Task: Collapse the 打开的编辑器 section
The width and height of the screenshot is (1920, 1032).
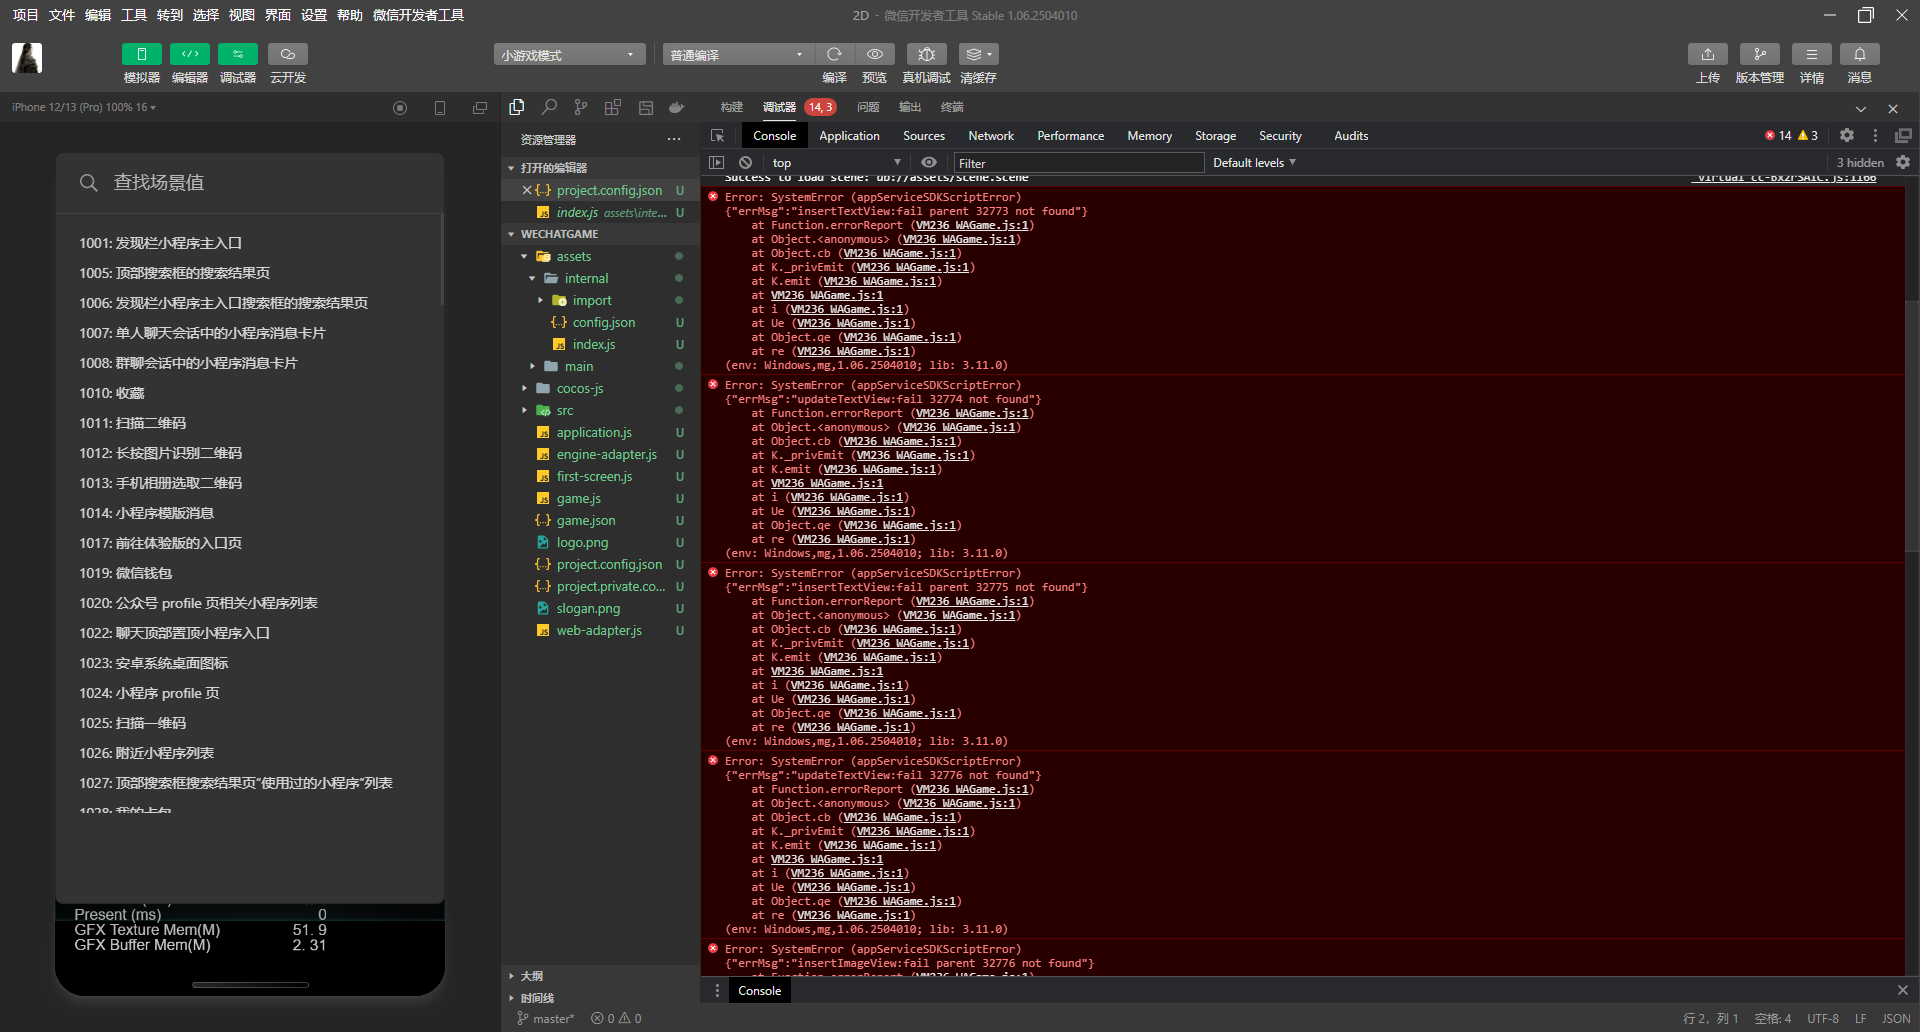Action: 511,168
